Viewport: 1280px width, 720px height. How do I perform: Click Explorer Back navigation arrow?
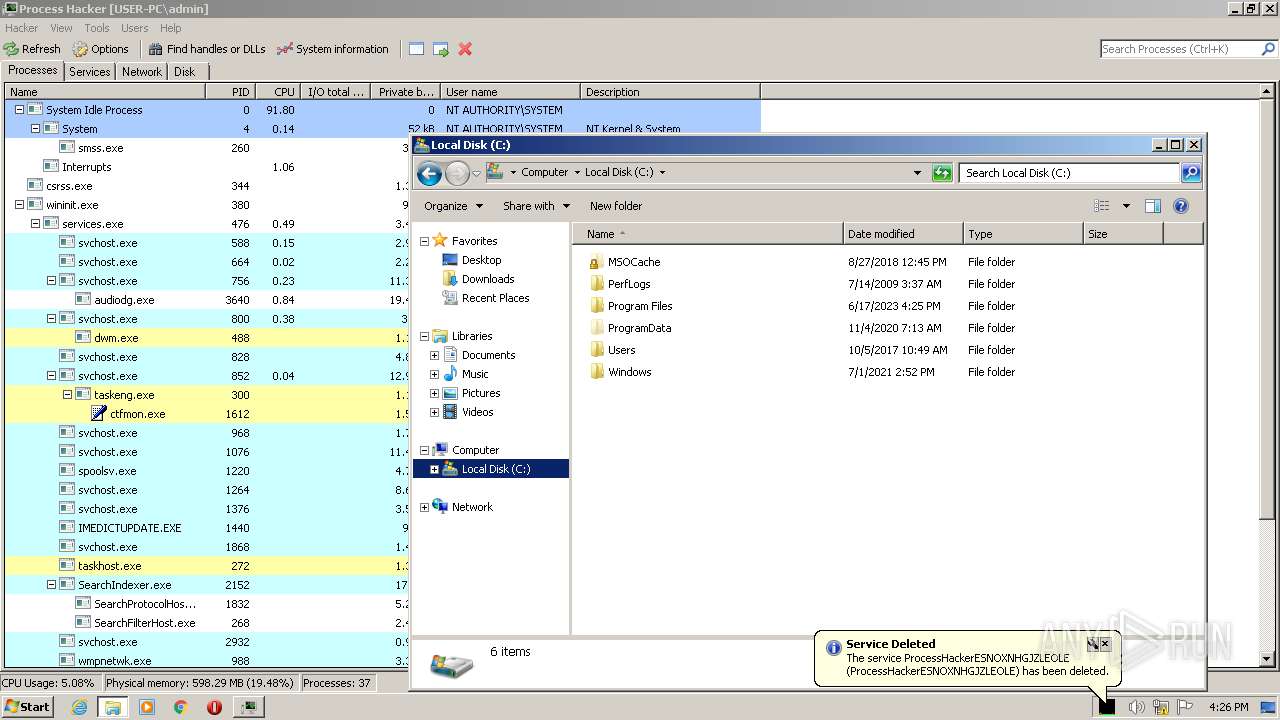click(429, 173)
